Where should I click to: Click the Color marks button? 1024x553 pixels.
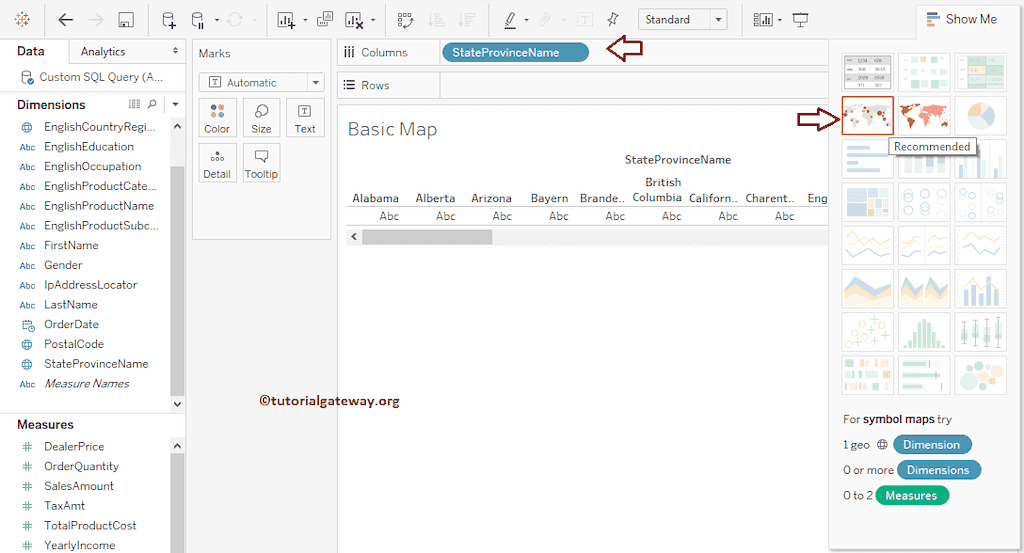[x=217, y=118]
